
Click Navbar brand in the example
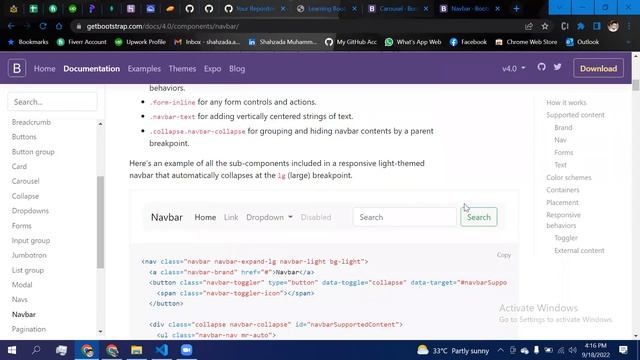[167, 217]
